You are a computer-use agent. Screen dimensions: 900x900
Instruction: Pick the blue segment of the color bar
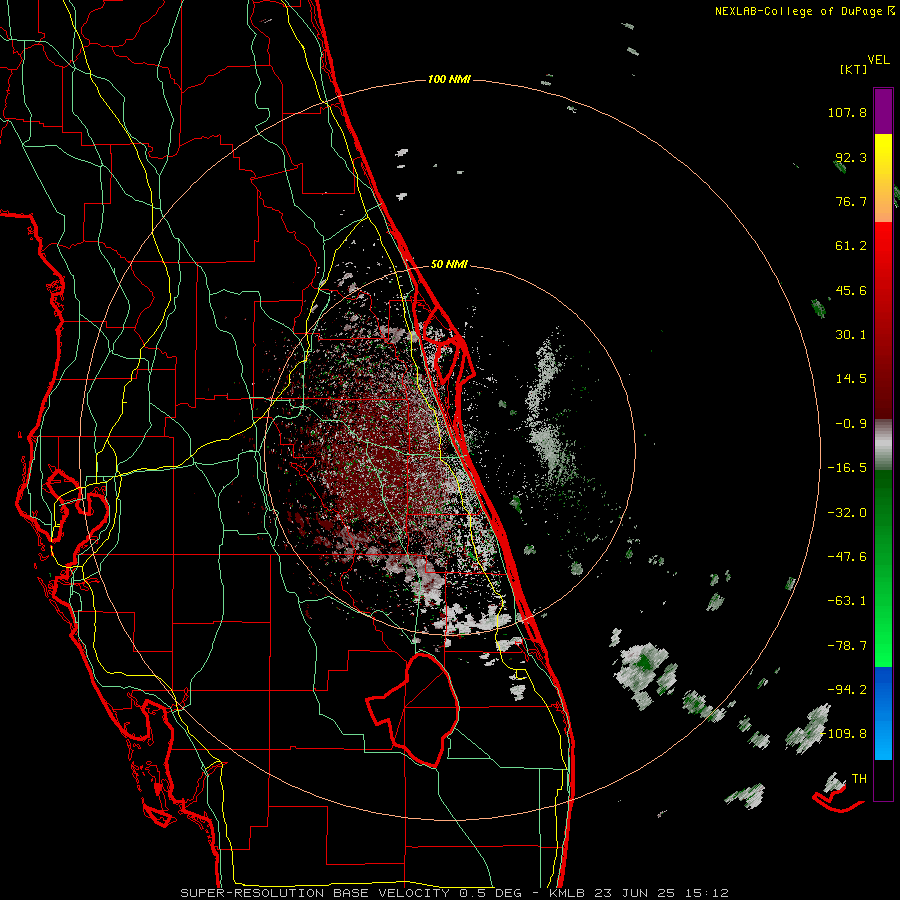(883, 713)
